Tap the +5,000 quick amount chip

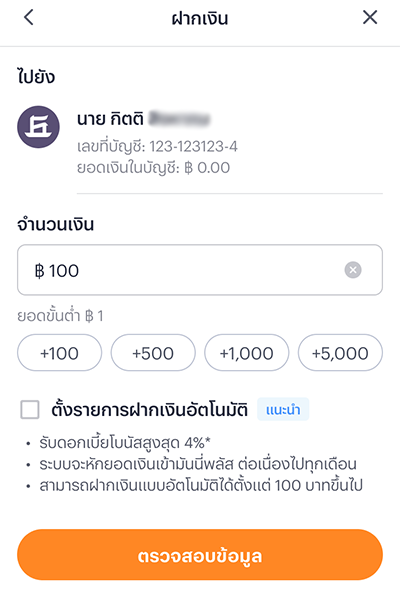click(340, 353)
